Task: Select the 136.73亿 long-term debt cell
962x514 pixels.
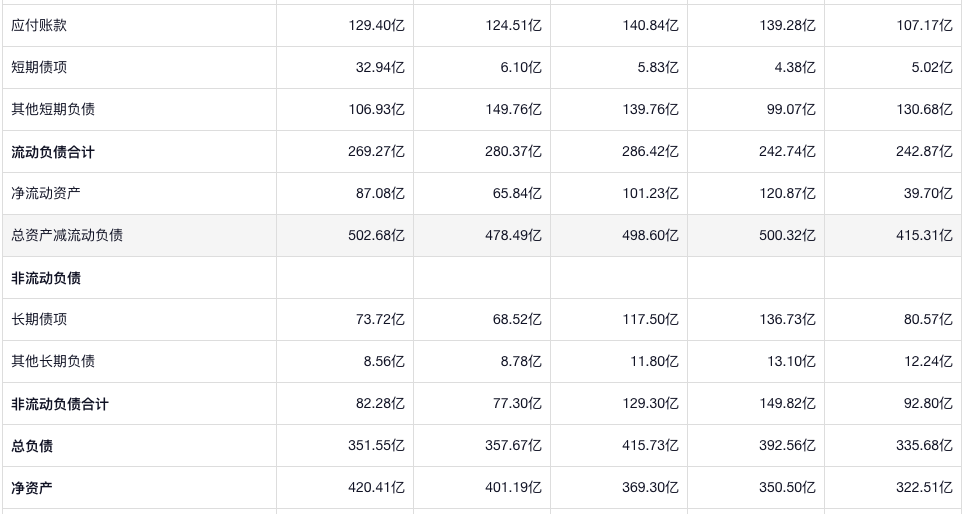Action: pyautogui.click(x=787, y=319)
